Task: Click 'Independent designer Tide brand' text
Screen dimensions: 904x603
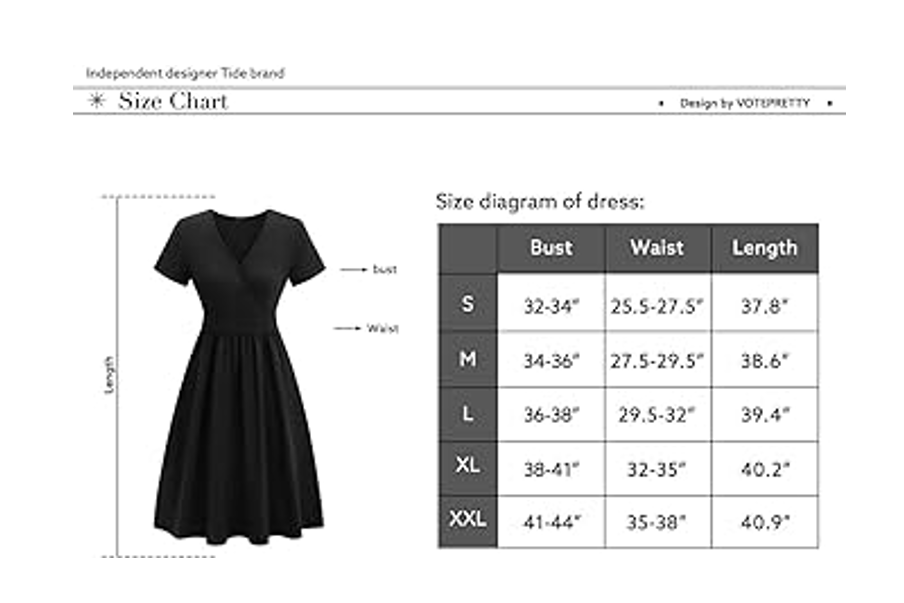Action: (185, 73)
